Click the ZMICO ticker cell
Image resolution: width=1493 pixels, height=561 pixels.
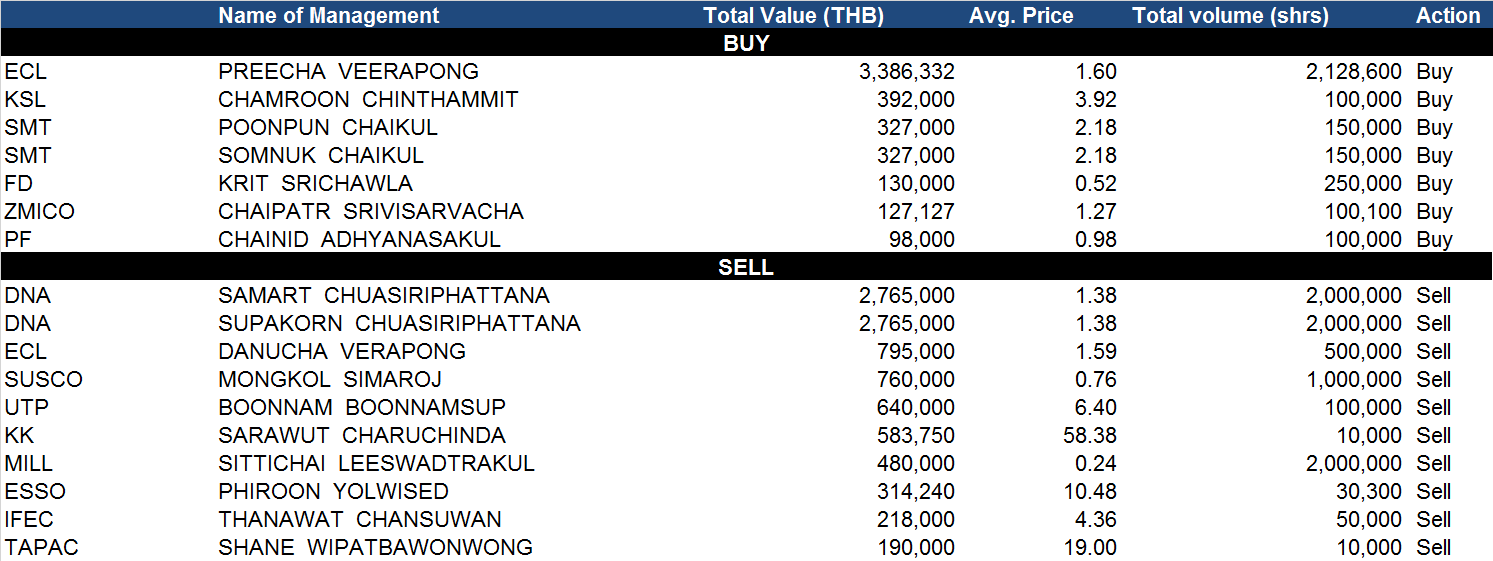(39, 211)
